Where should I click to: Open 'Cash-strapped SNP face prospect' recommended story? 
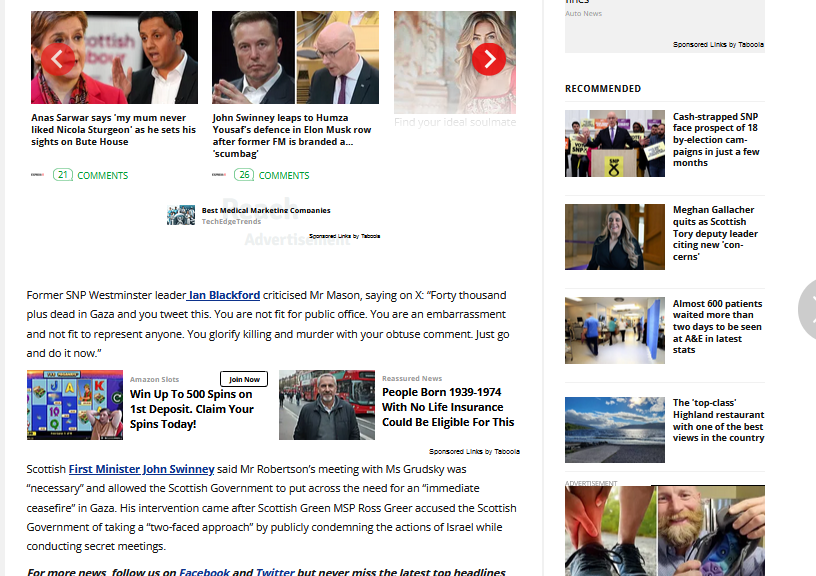[x=716, y=139]
